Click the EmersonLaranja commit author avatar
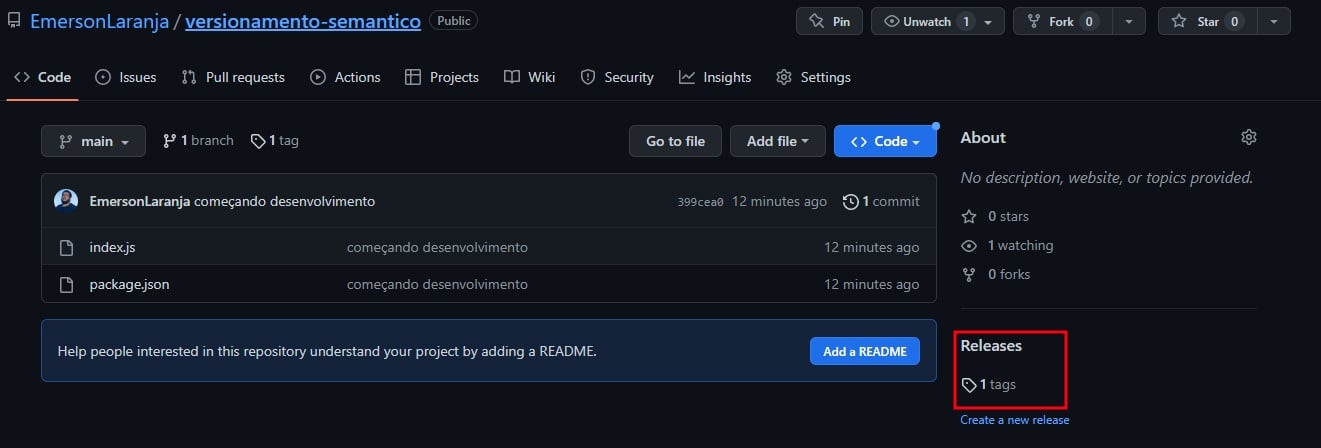1321x448 pixels. coord(66,201)
